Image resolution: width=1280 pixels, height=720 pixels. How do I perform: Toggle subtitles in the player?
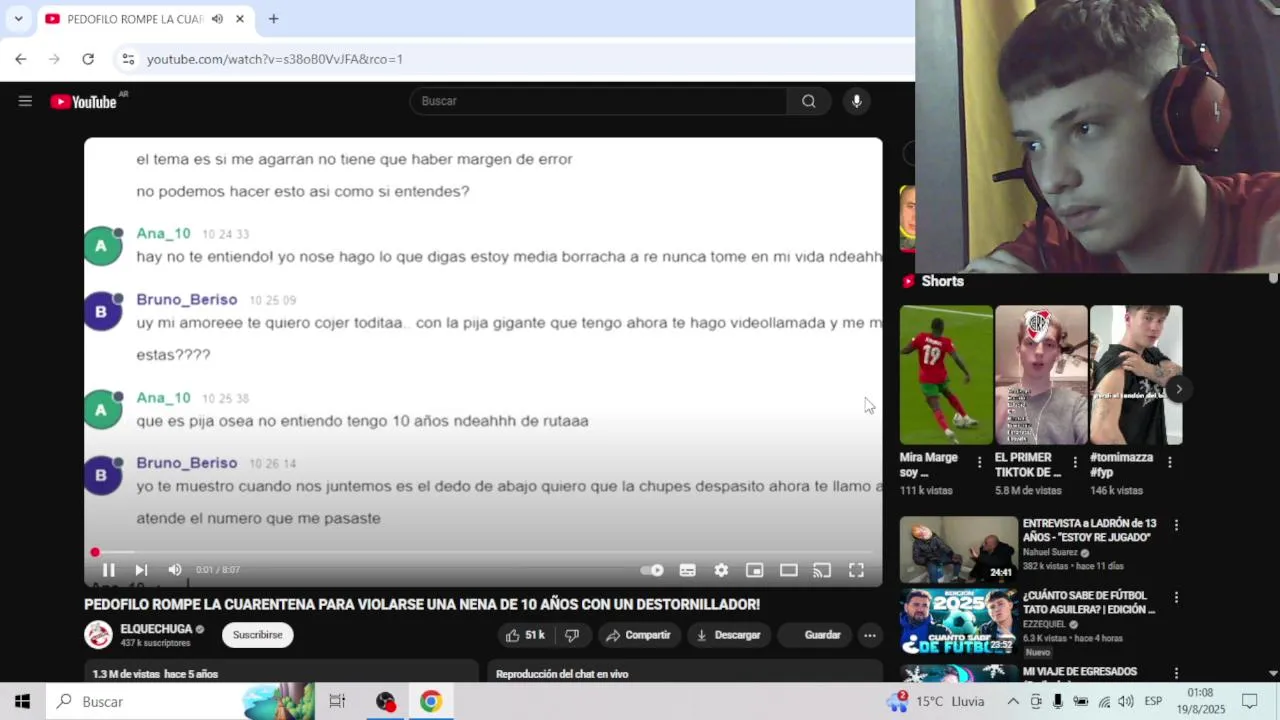click(687, 570)
